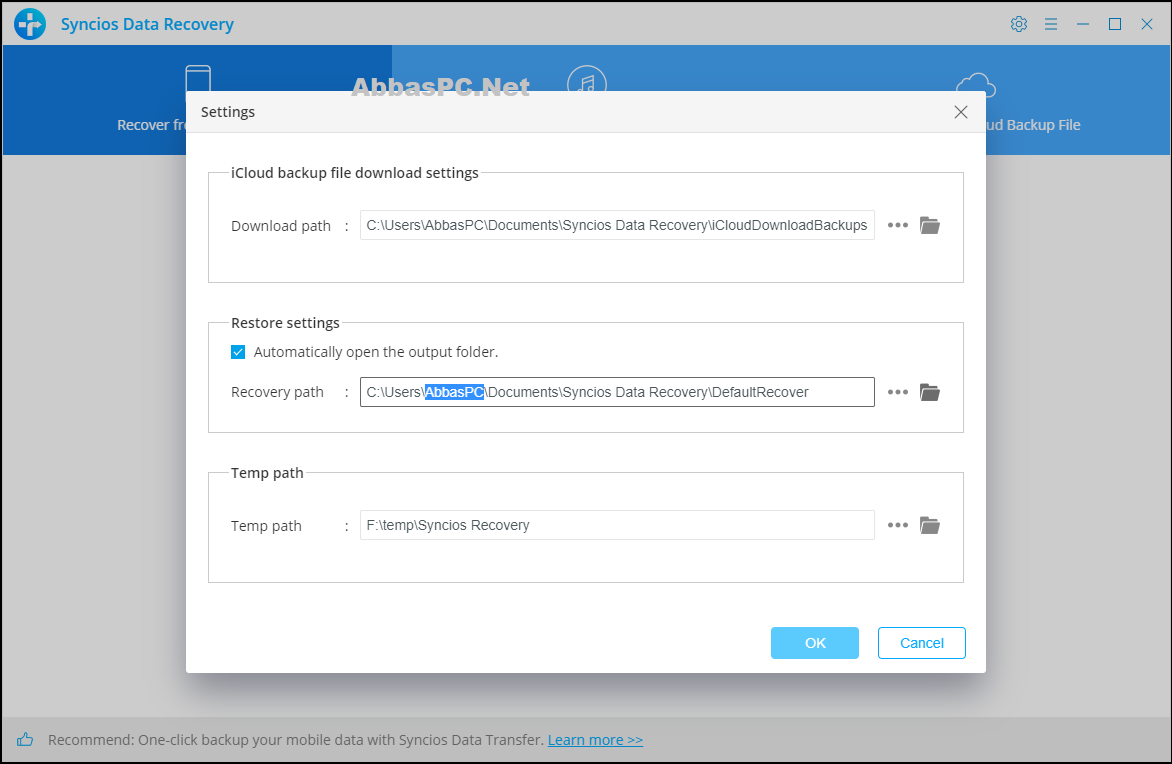Viewport: 1172px width, 764px height.
Task: Open the hamburger menu in title bar
Action: [x=1051, y=24]
